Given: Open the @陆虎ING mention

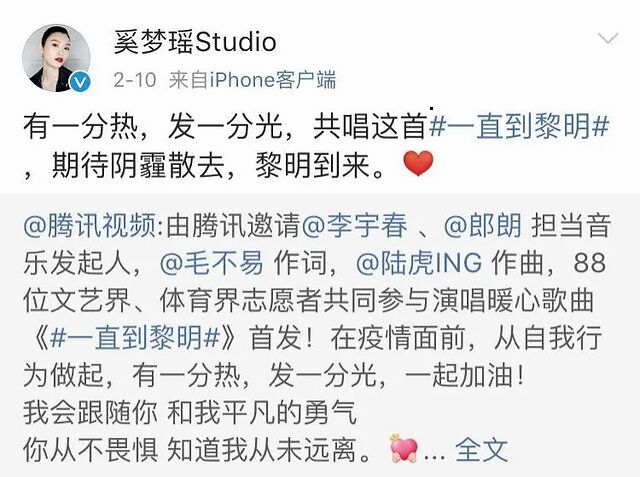Looking at the screenshot, I should pyautogui.click(x=419, y=263).
